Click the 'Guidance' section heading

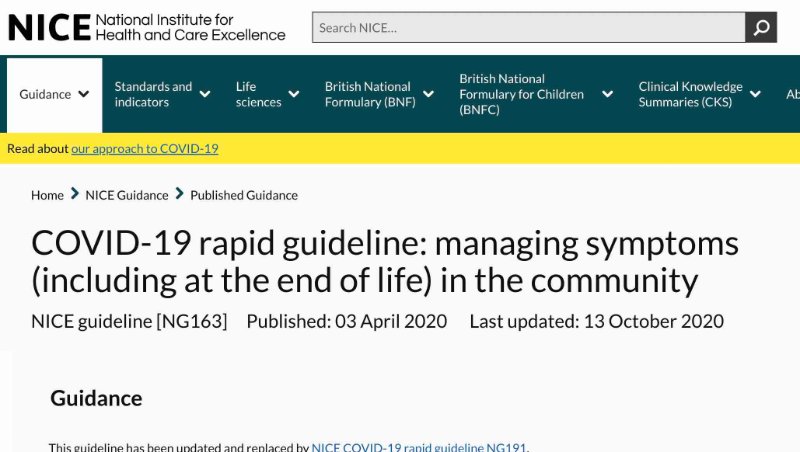96,398
